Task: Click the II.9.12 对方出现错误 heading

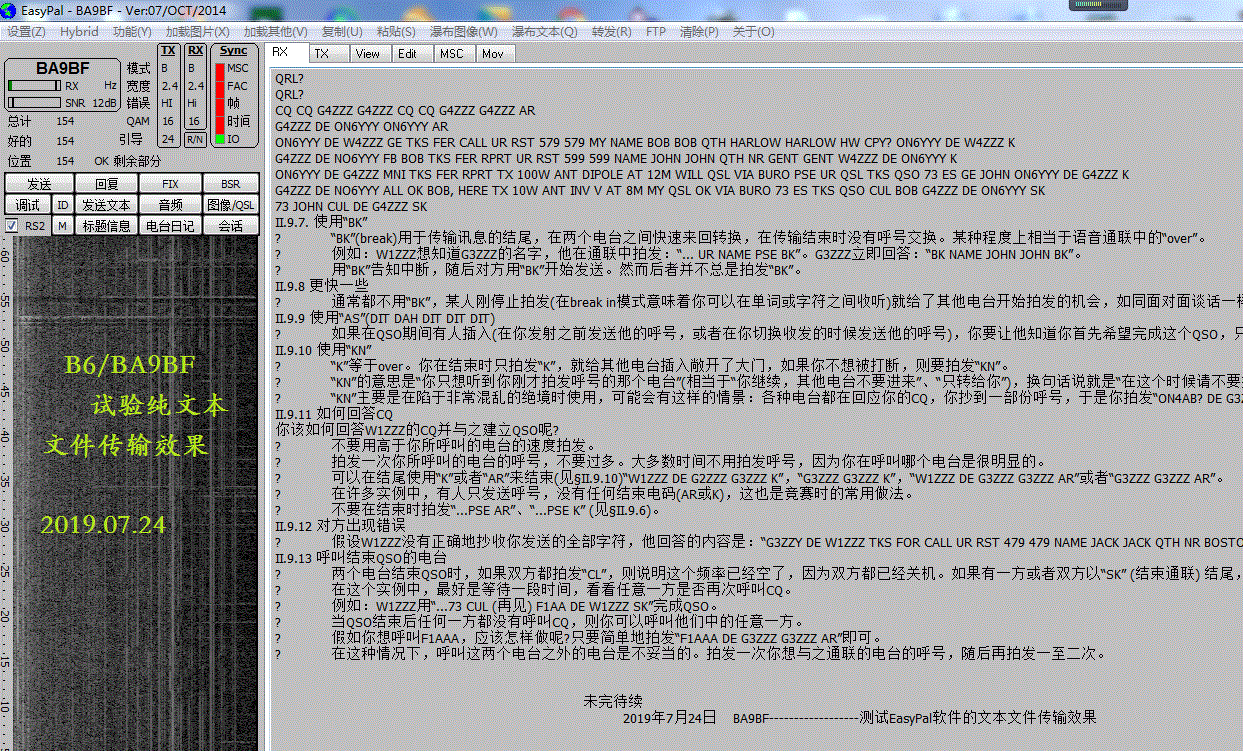Action: [340, 525]
